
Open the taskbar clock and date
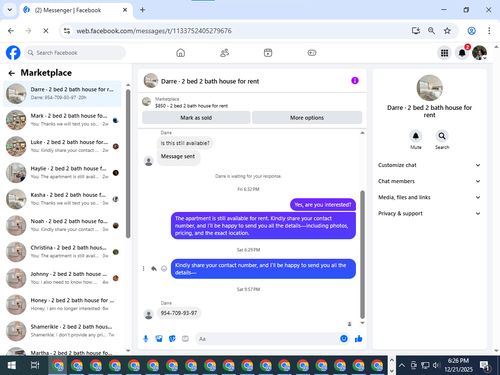pos(458,365)
